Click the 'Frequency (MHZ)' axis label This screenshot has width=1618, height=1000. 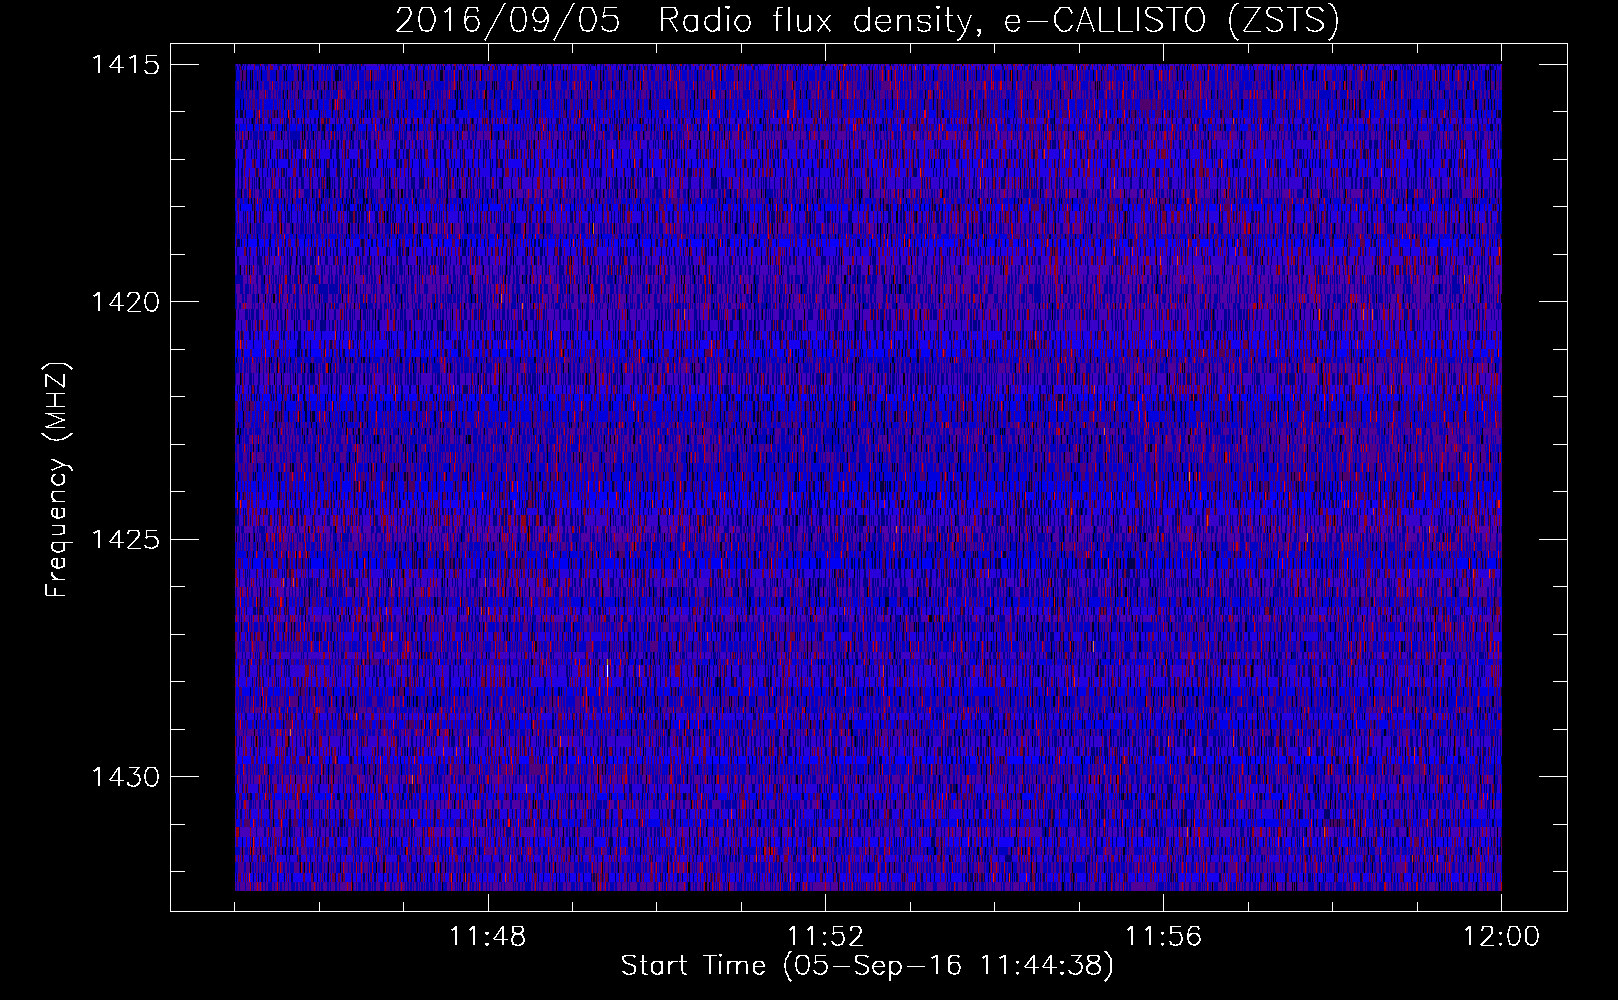(57, 479)
